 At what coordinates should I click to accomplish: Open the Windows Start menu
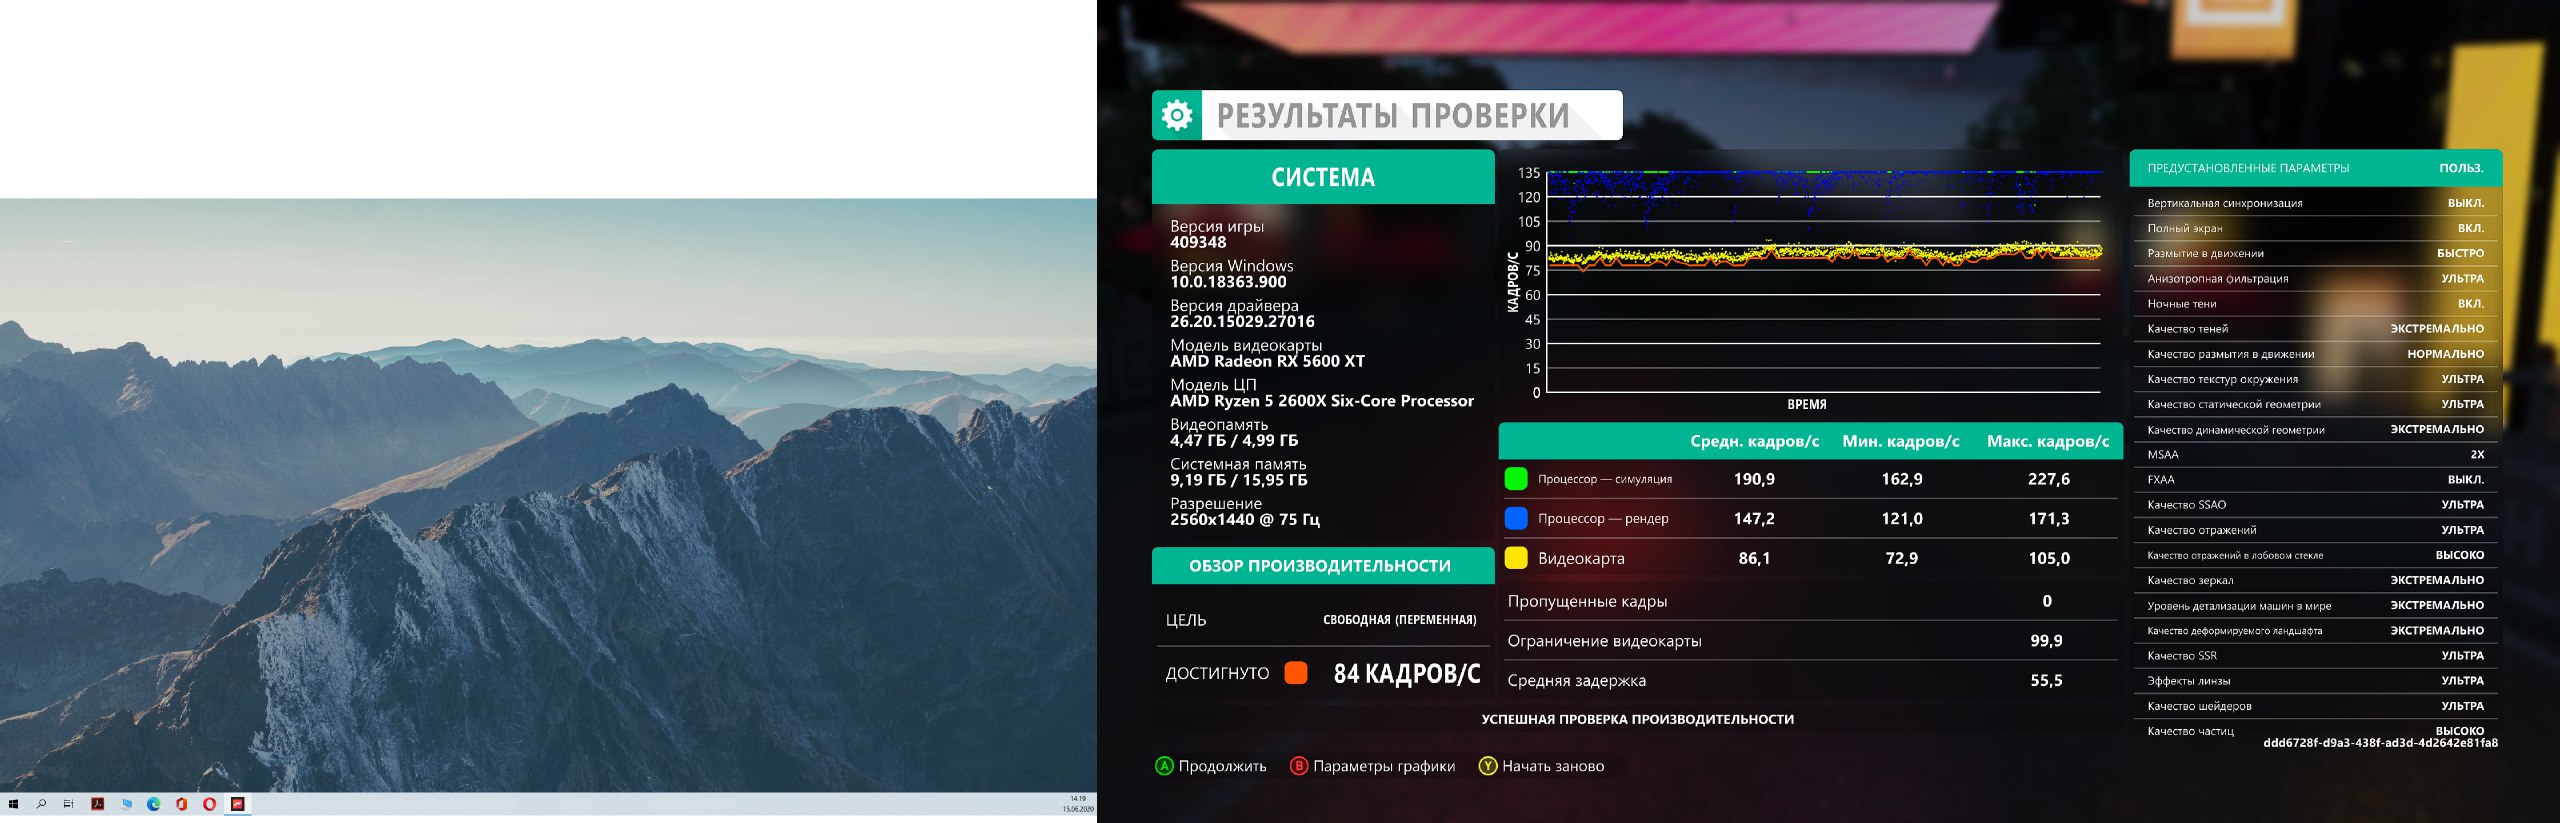13,804
